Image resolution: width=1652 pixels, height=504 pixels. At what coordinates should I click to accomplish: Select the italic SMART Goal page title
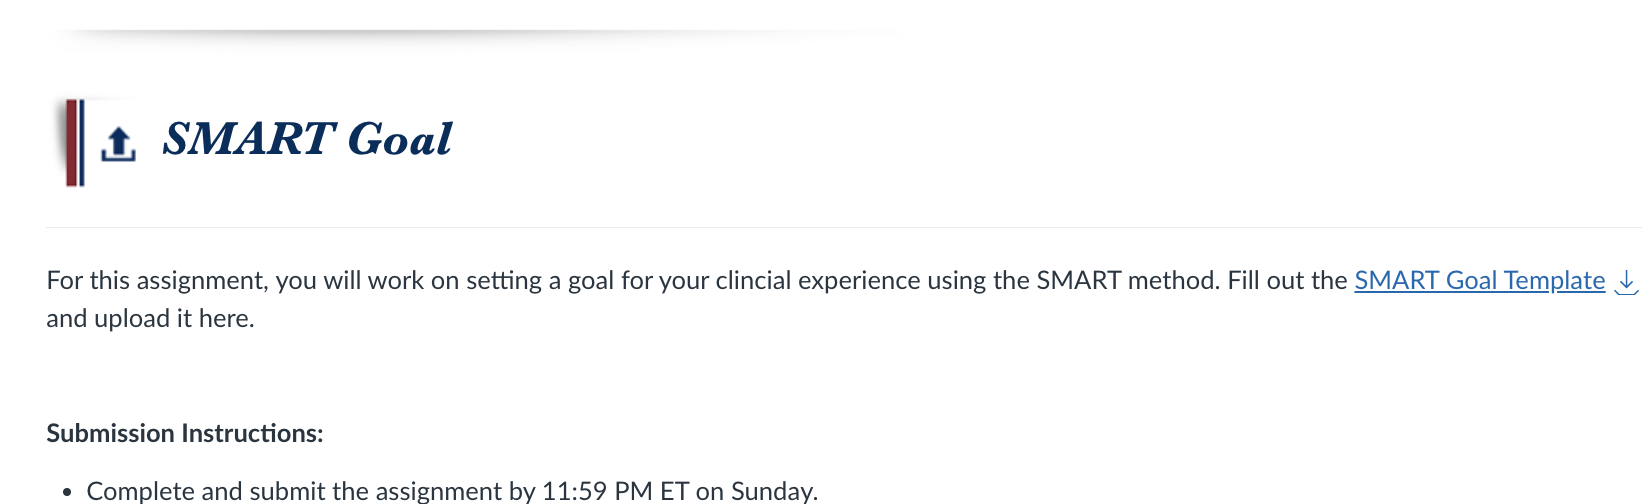[x=308, y=139]
